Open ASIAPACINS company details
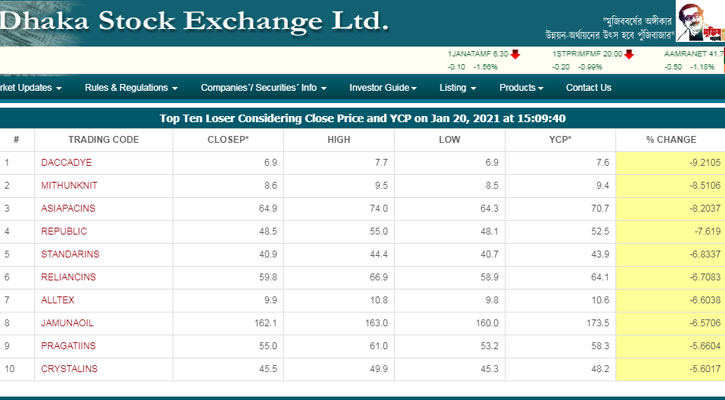 click(x=68, y=208)
